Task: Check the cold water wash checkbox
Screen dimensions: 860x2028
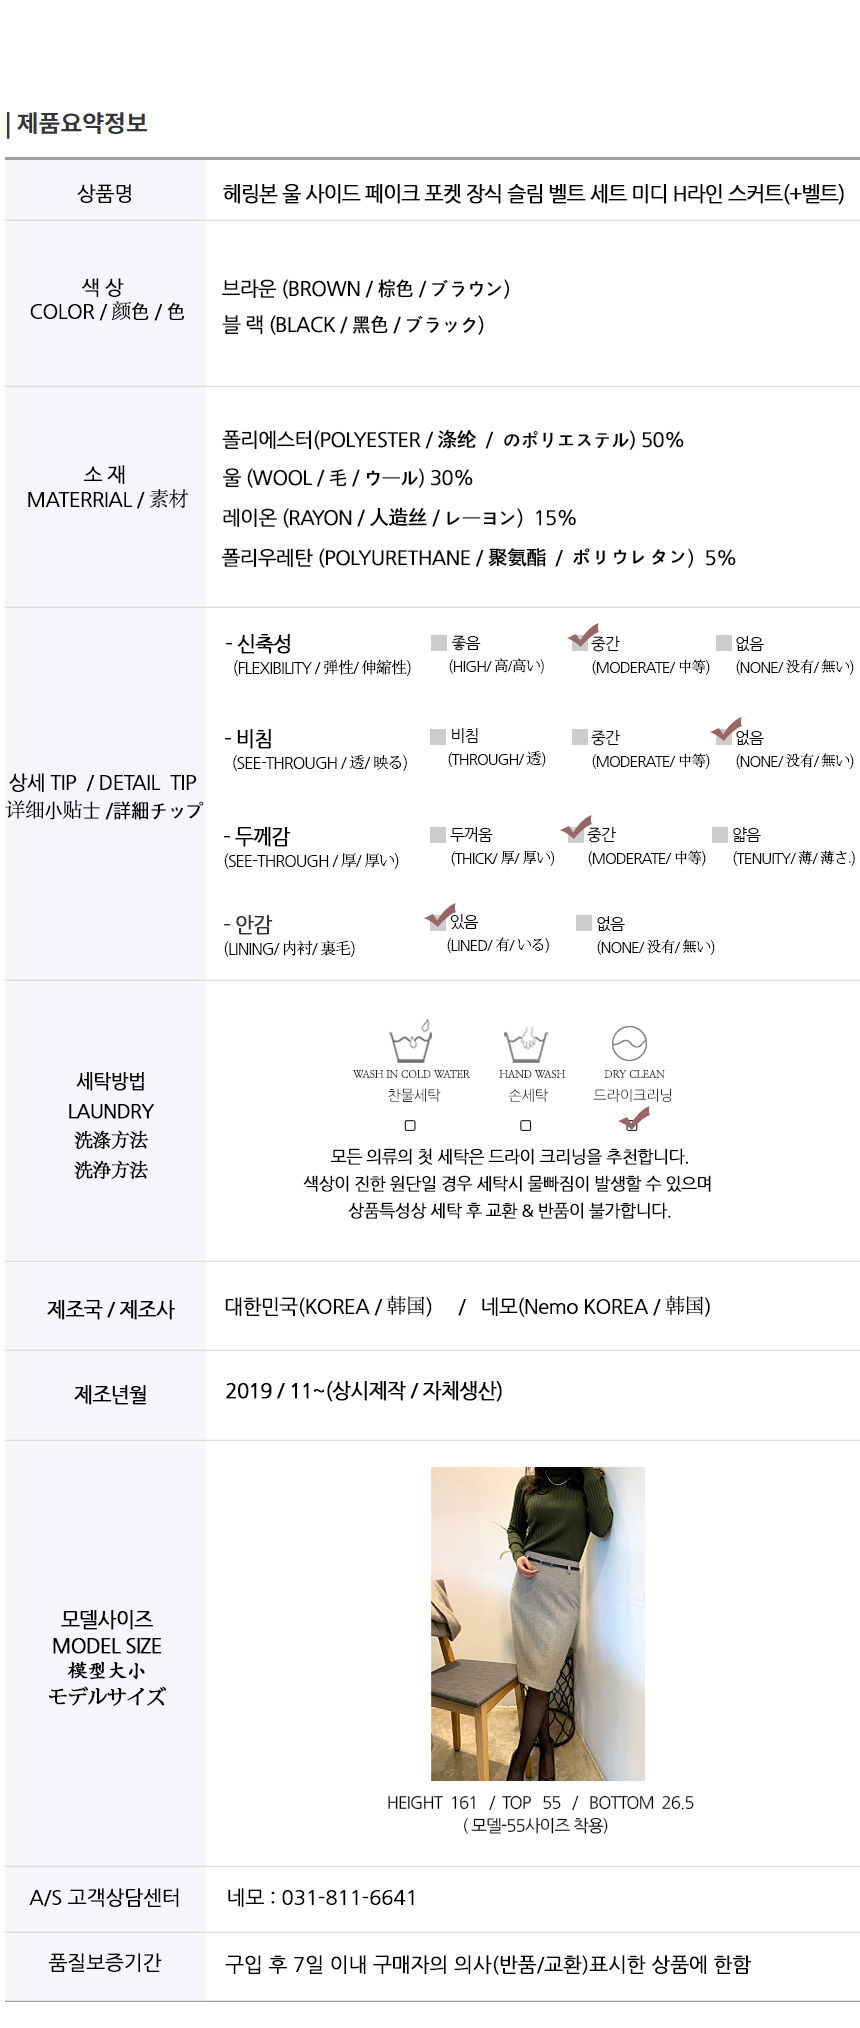Action: [x=410, y=1126]
